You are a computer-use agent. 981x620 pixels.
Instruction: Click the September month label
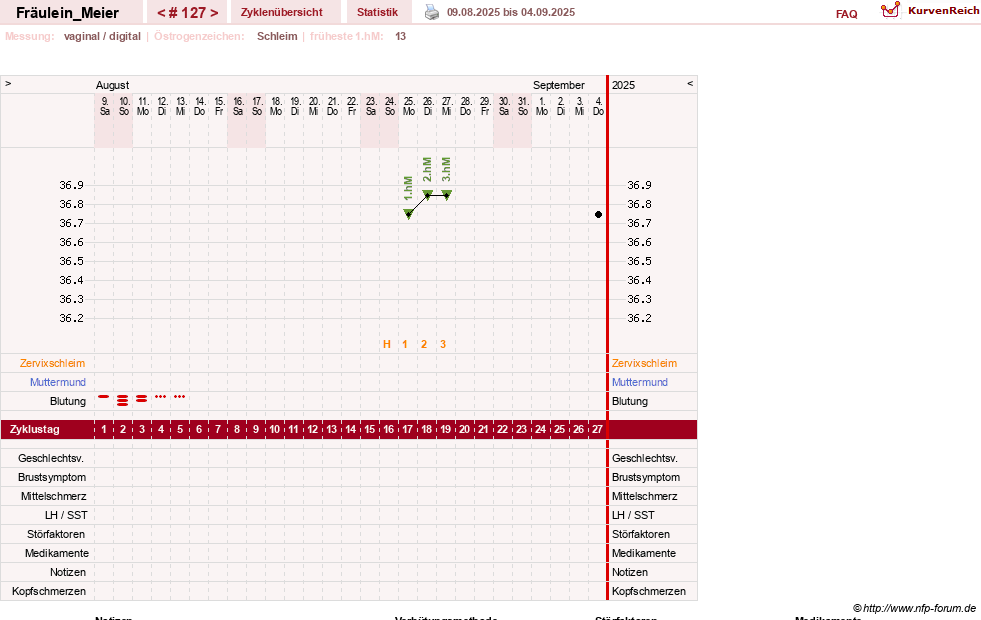click(x=559, y=85)
